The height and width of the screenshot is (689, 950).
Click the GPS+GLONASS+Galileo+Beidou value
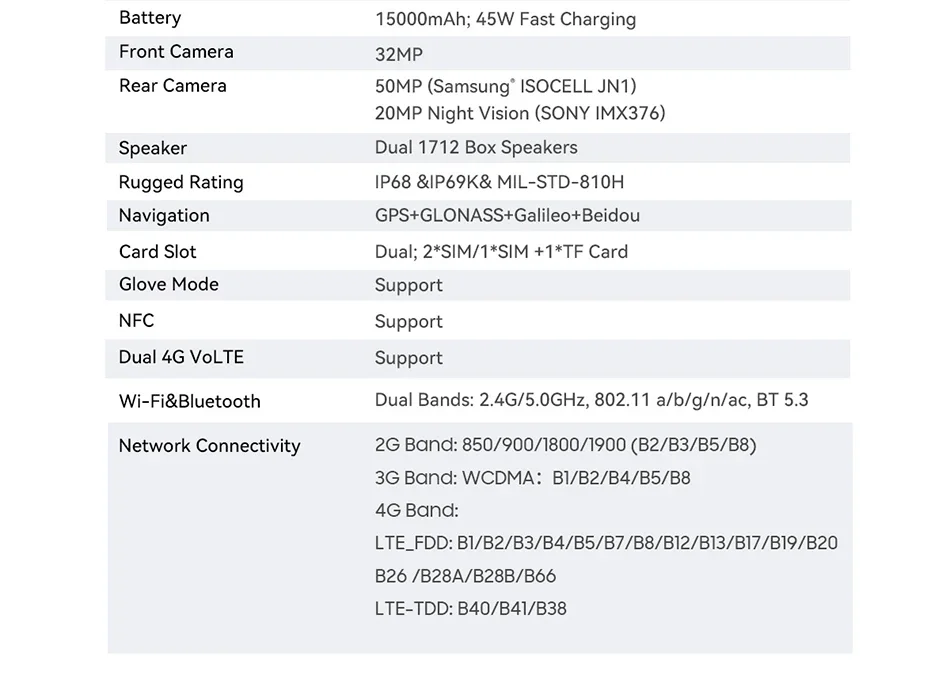click(507, 216)
